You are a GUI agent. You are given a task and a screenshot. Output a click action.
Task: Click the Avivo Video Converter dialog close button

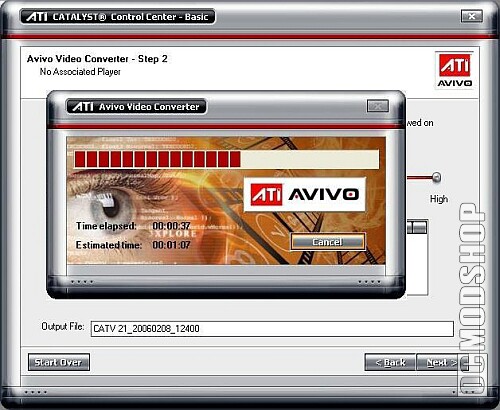378,106
